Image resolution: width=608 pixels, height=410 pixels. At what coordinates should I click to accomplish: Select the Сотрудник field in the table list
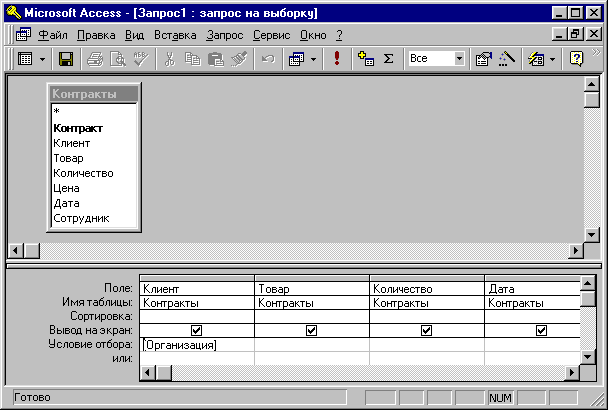coord(94,218)
